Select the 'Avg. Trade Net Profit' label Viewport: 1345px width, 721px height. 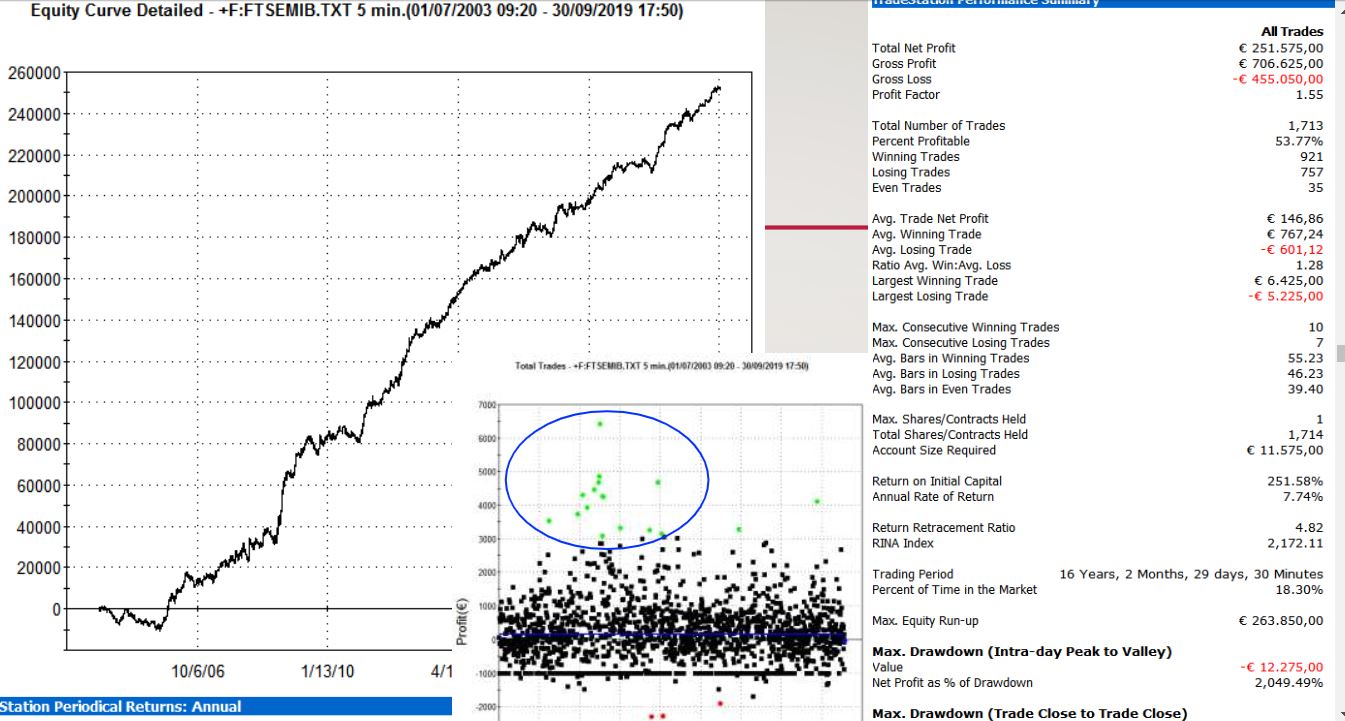point(930,219)
